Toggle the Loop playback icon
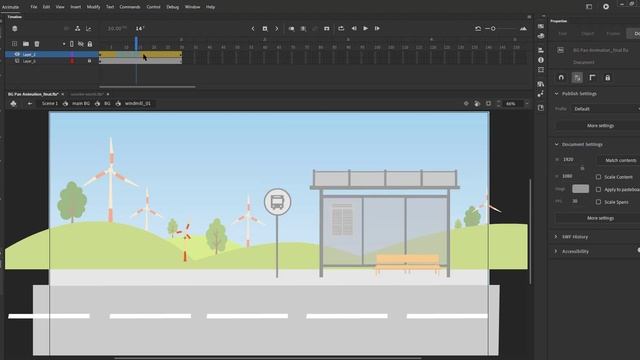 [x=341, y=29]
